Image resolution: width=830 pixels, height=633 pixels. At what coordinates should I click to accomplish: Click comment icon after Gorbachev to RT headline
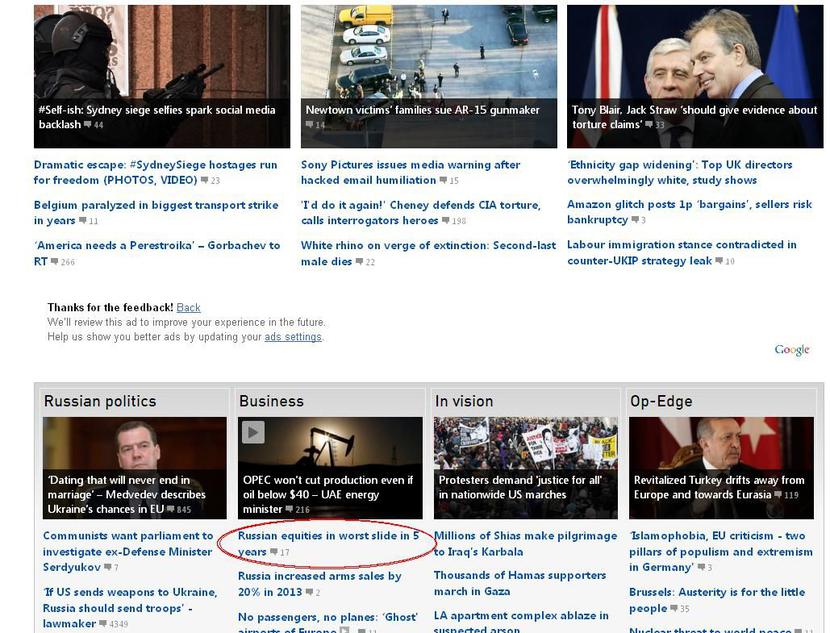pos(54,261)
